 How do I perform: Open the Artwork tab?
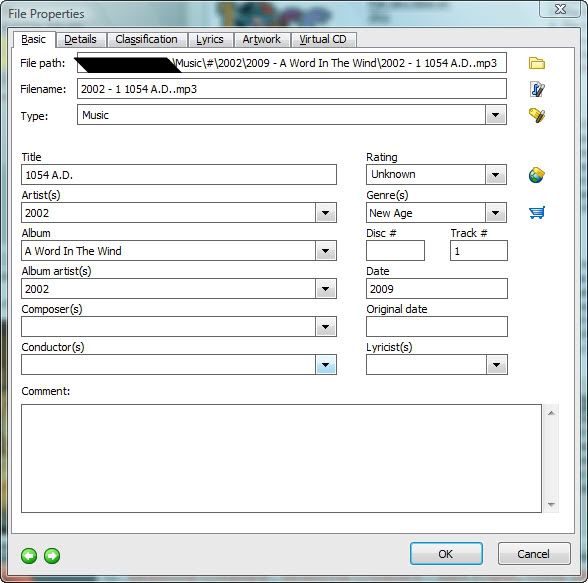pos(261,39)
